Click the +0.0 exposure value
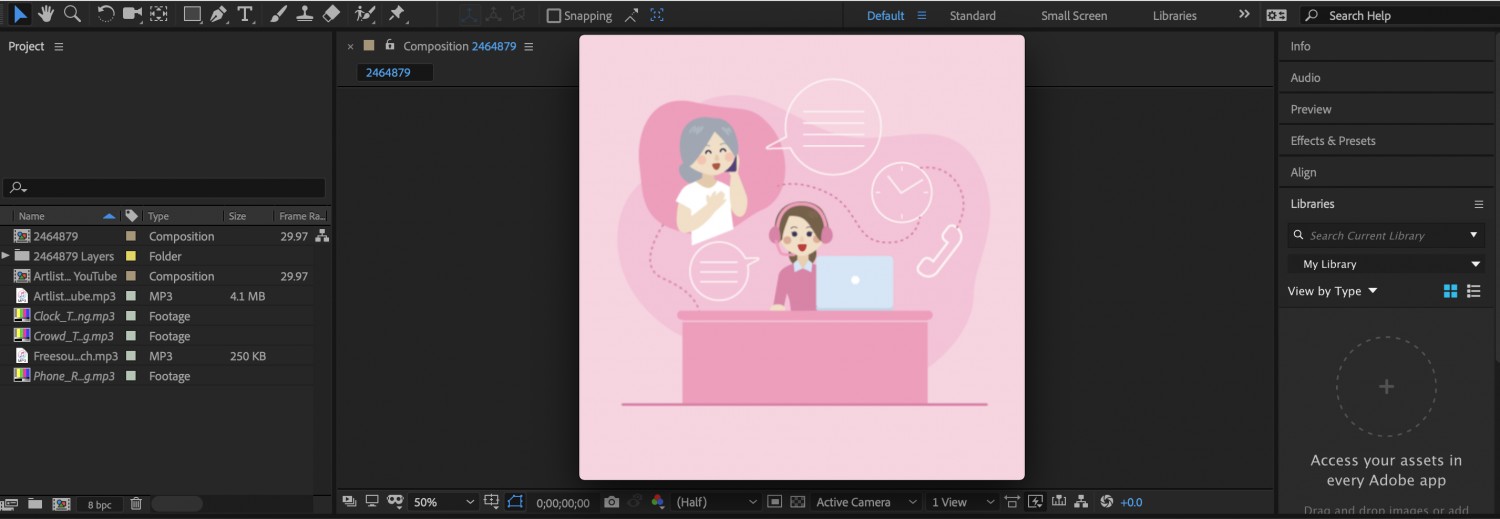Viewport: 1500px width, 519px height. coord(1131,502)
